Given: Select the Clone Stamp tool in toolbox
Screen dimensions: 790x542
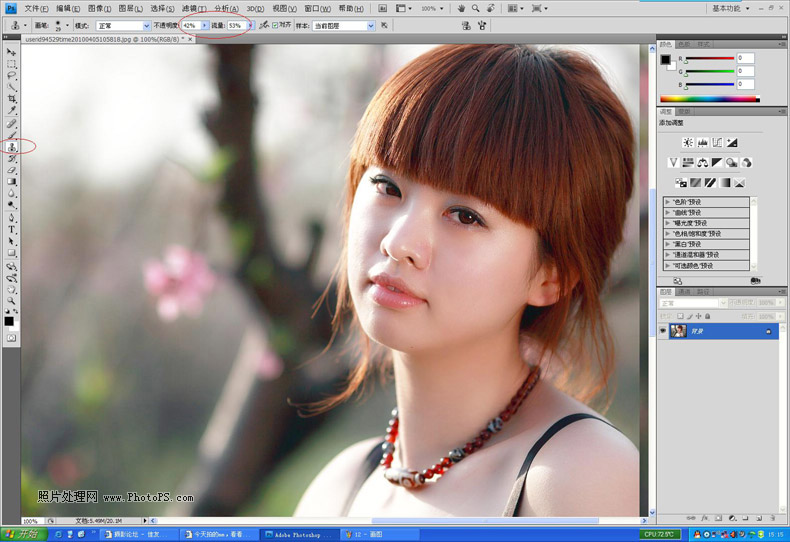Looking at the screenshot, I should tap(11, 147).
